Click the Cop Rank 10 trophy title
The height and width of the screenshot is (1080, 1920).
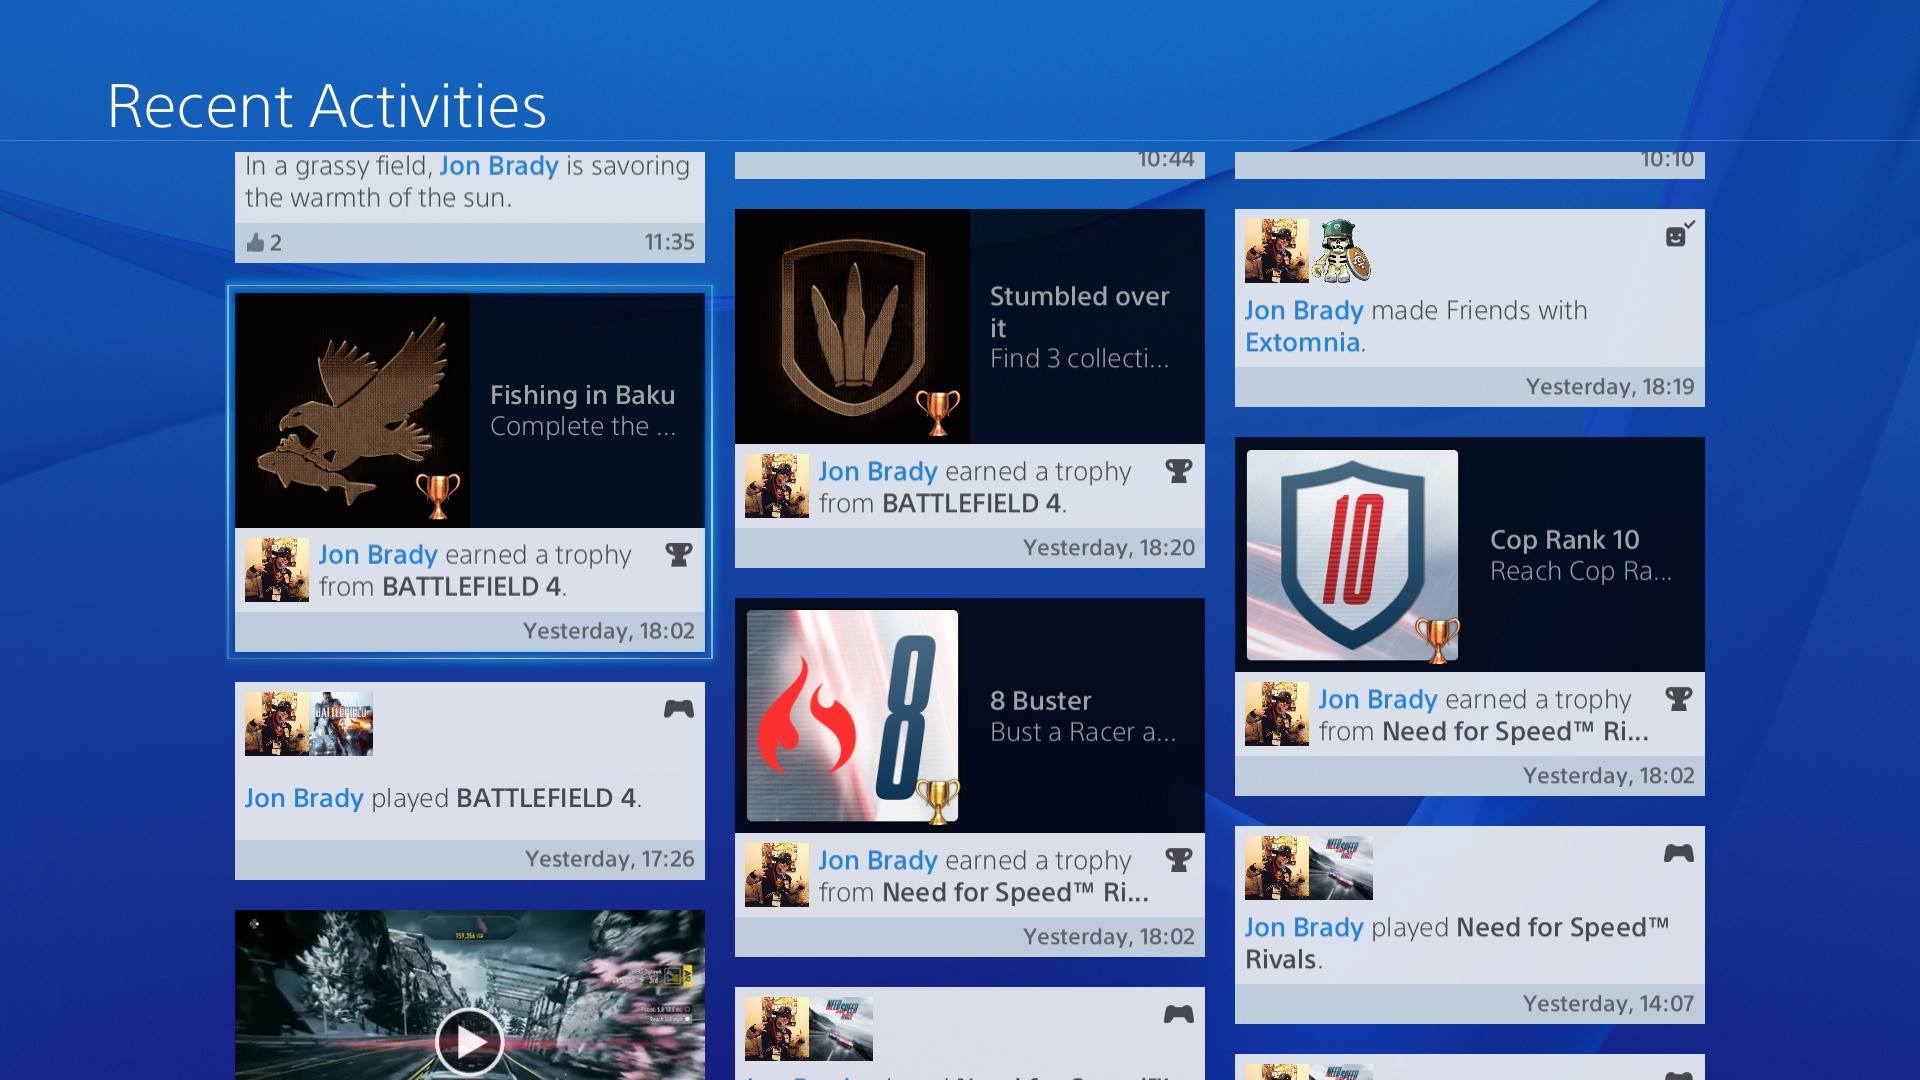coord(1565,540)
